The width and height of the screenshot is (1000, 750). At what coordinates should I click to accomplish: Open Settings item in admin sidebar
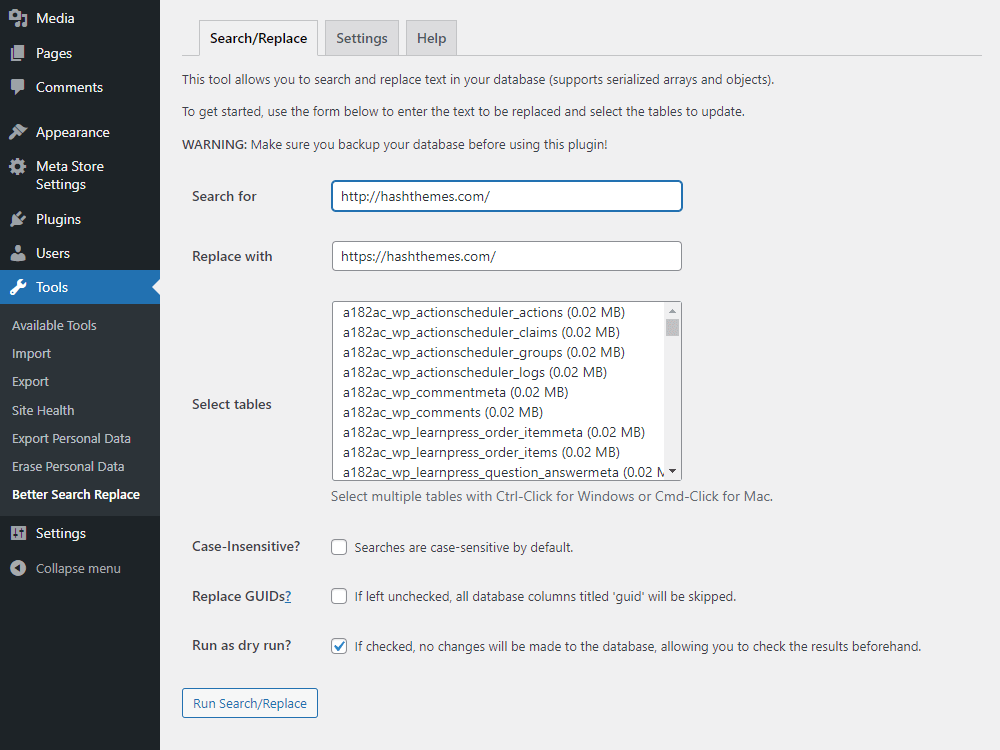point(61,533)
